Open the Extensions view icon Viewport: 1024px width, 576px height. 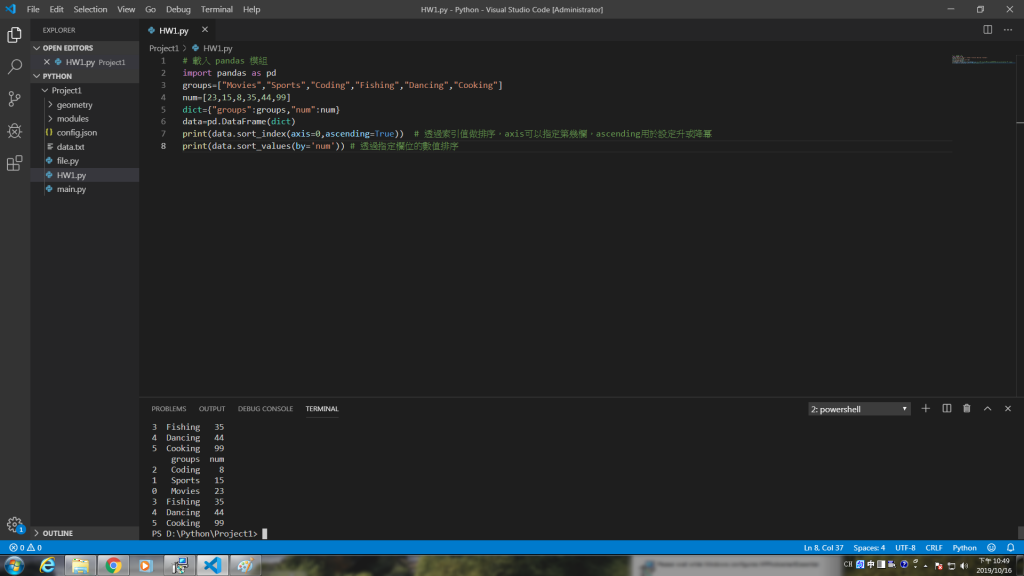click(14, 163)
